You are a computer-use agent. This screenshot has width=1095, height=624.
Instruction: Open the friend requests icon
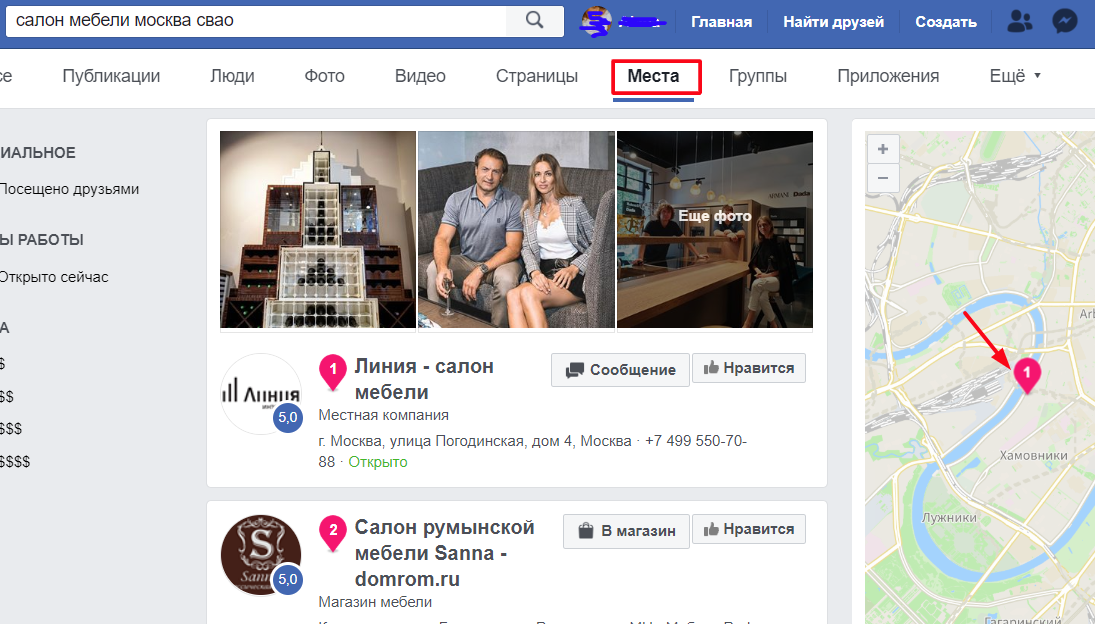1019,21
